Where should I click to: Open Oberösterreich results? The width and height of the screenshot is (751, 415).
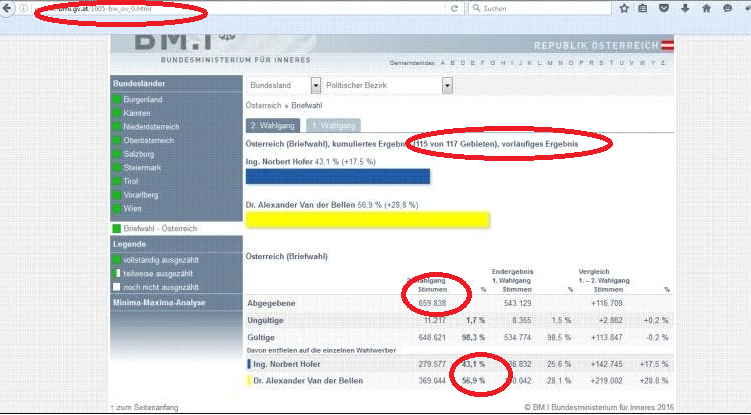[x=148, y=140]
